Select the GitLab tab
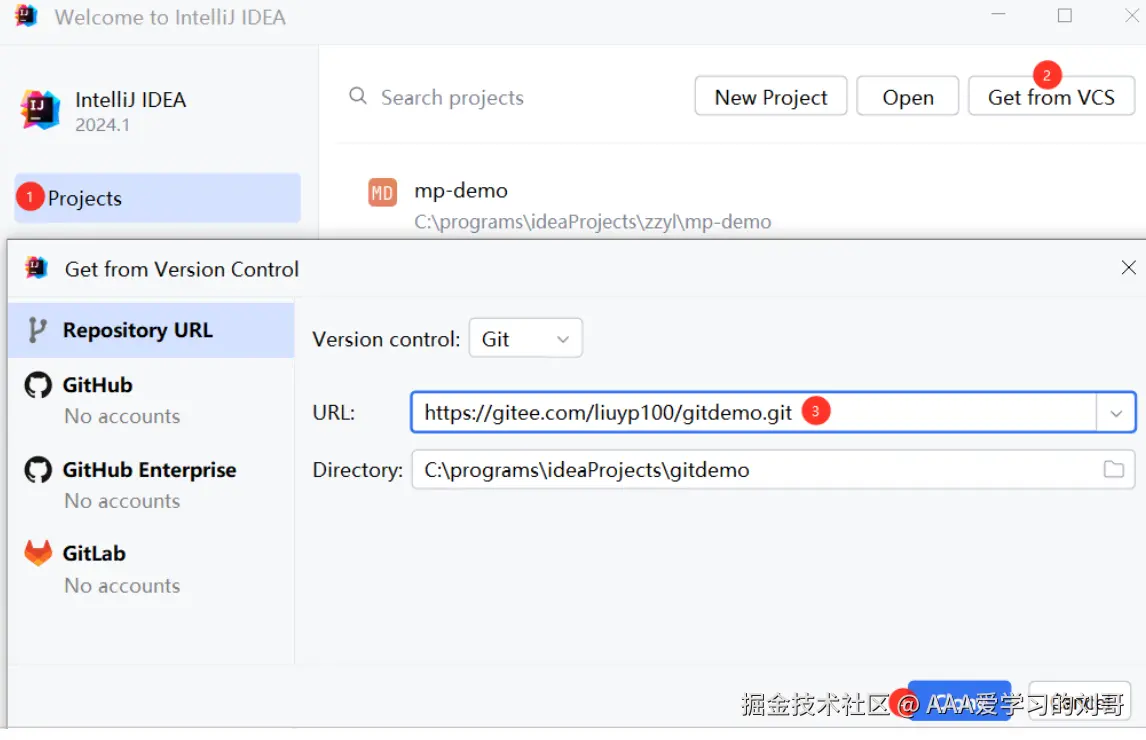 [151, 569]
